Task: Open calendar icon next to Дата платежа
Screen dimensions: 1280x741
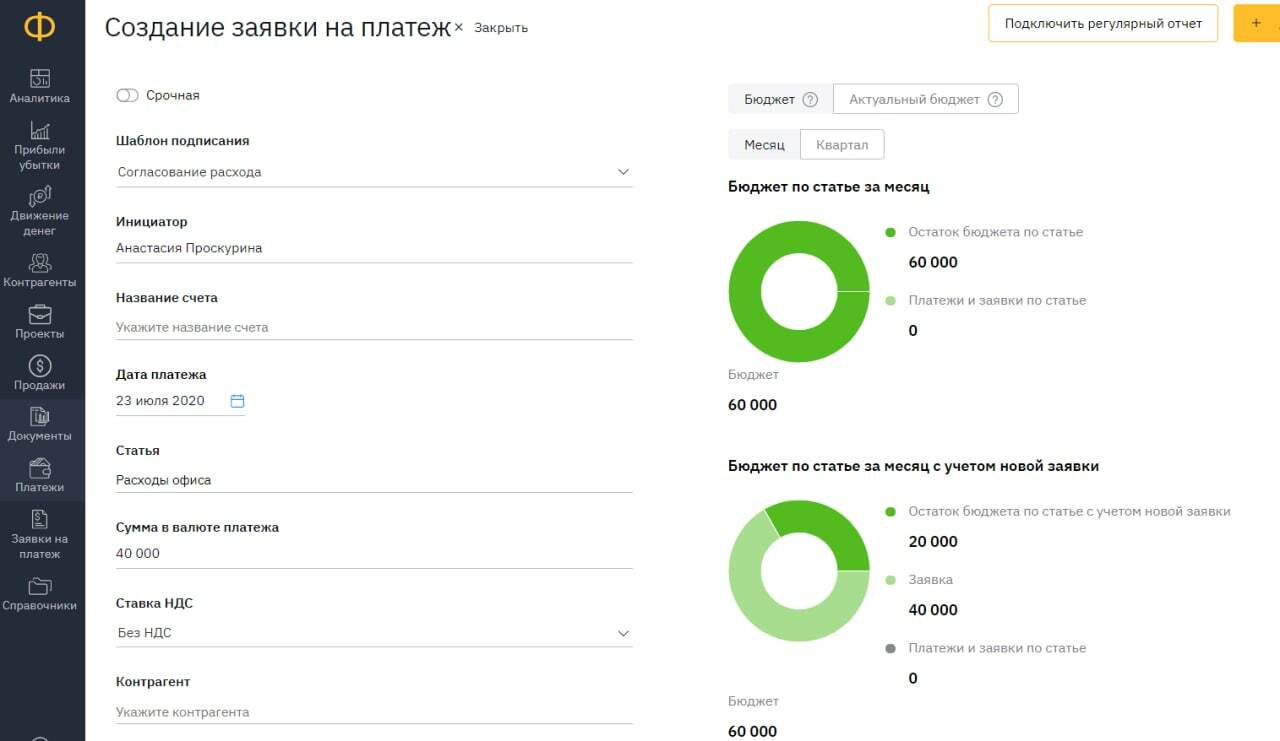Action: [237, 401]
